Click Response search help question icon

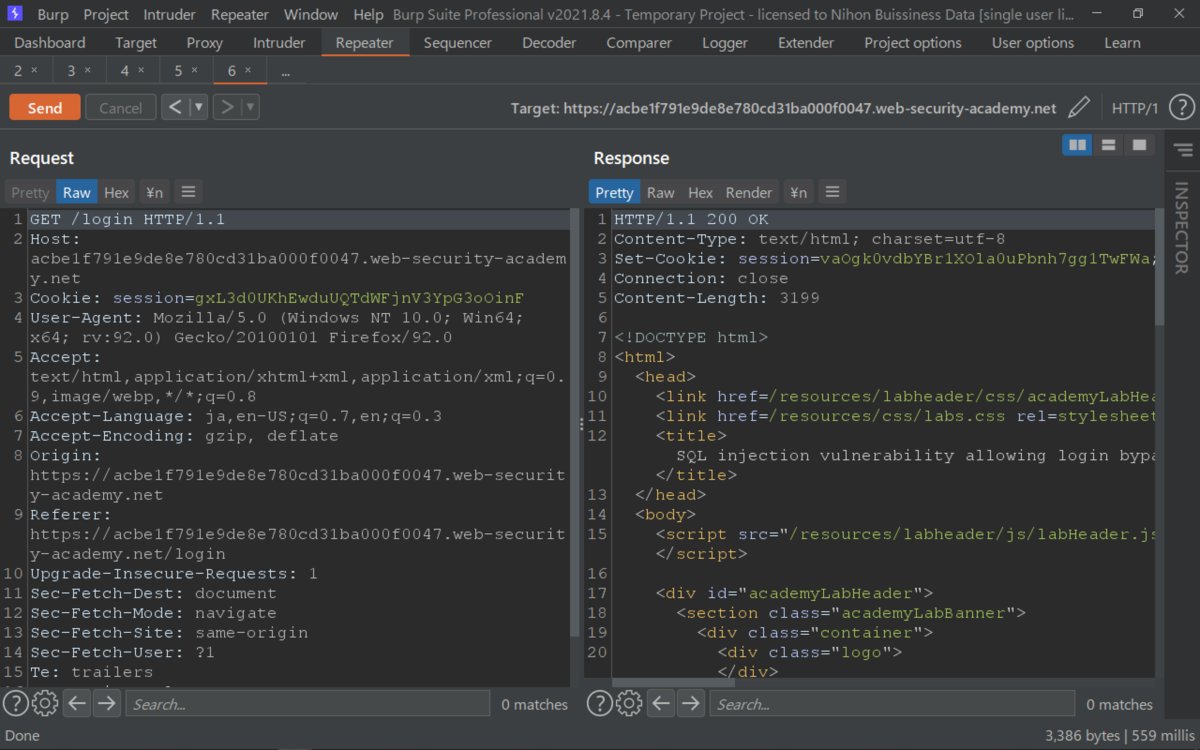[x=599, y=703]
